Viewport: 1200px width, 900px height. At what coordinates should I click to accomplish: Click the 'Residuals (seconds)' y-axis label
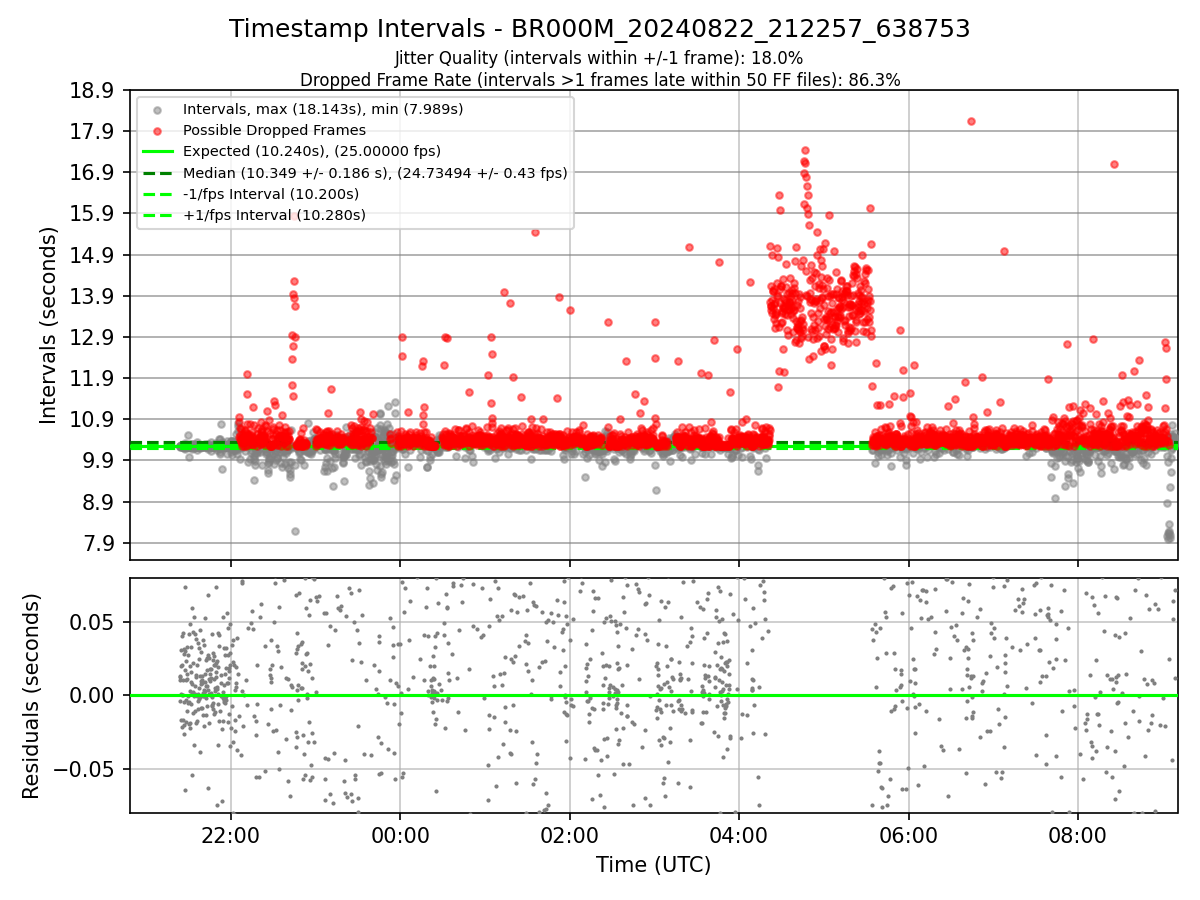[31, 696]
